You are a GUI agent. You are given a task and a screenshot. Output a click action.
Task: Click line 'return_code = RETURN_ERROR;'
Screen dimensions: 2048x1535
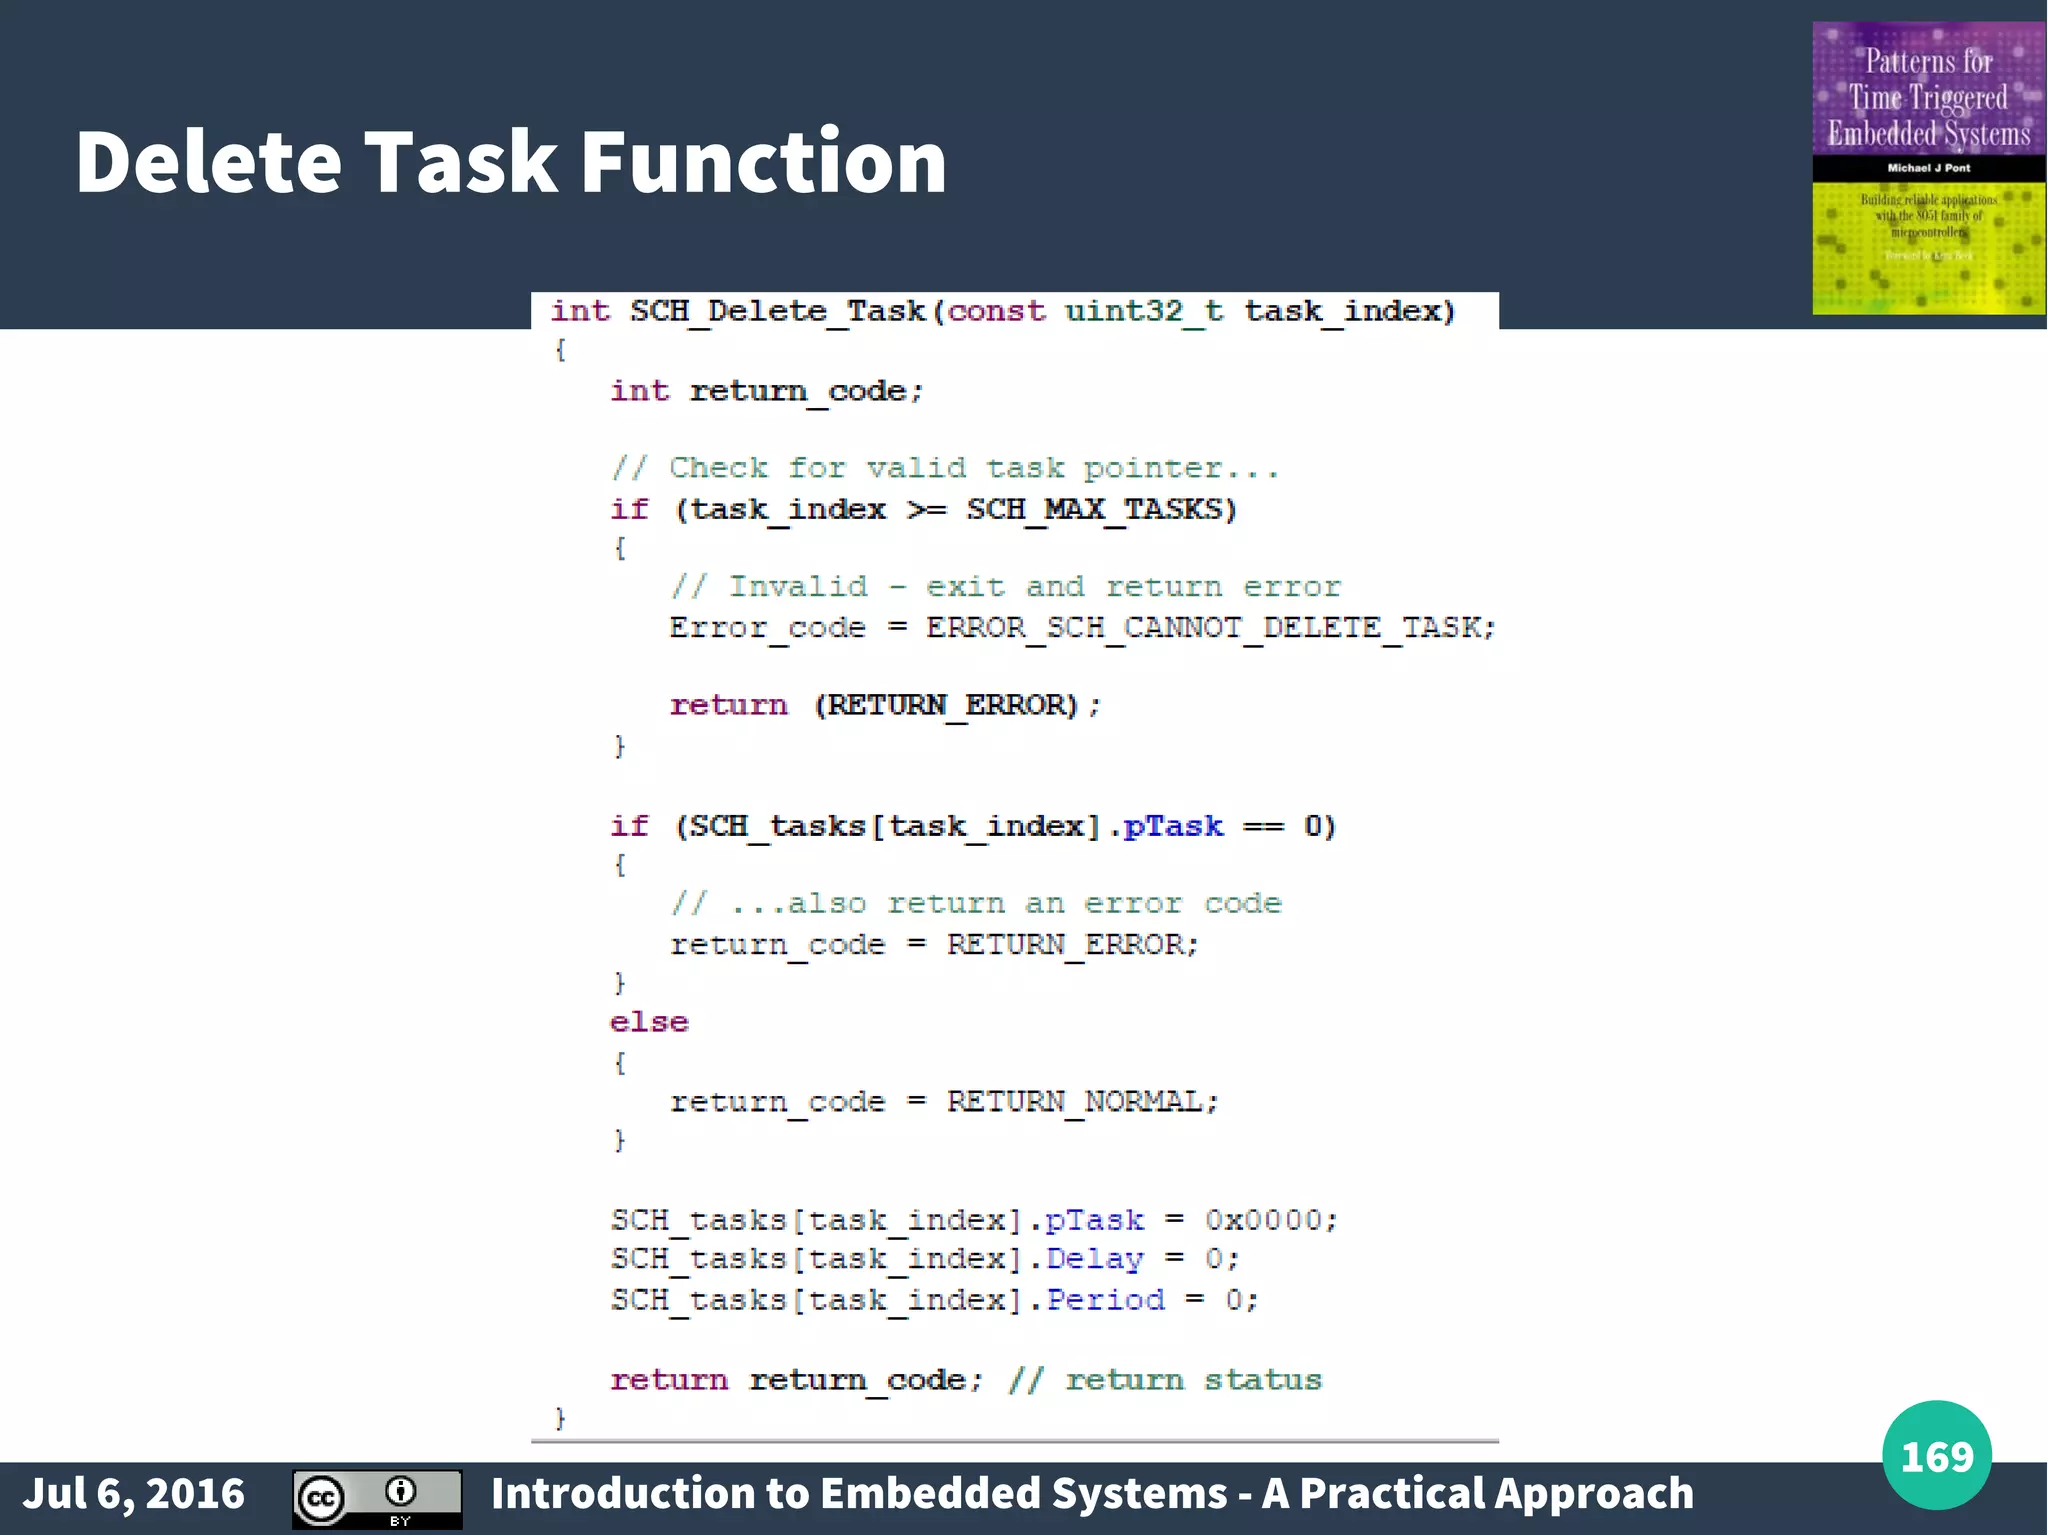934,945
